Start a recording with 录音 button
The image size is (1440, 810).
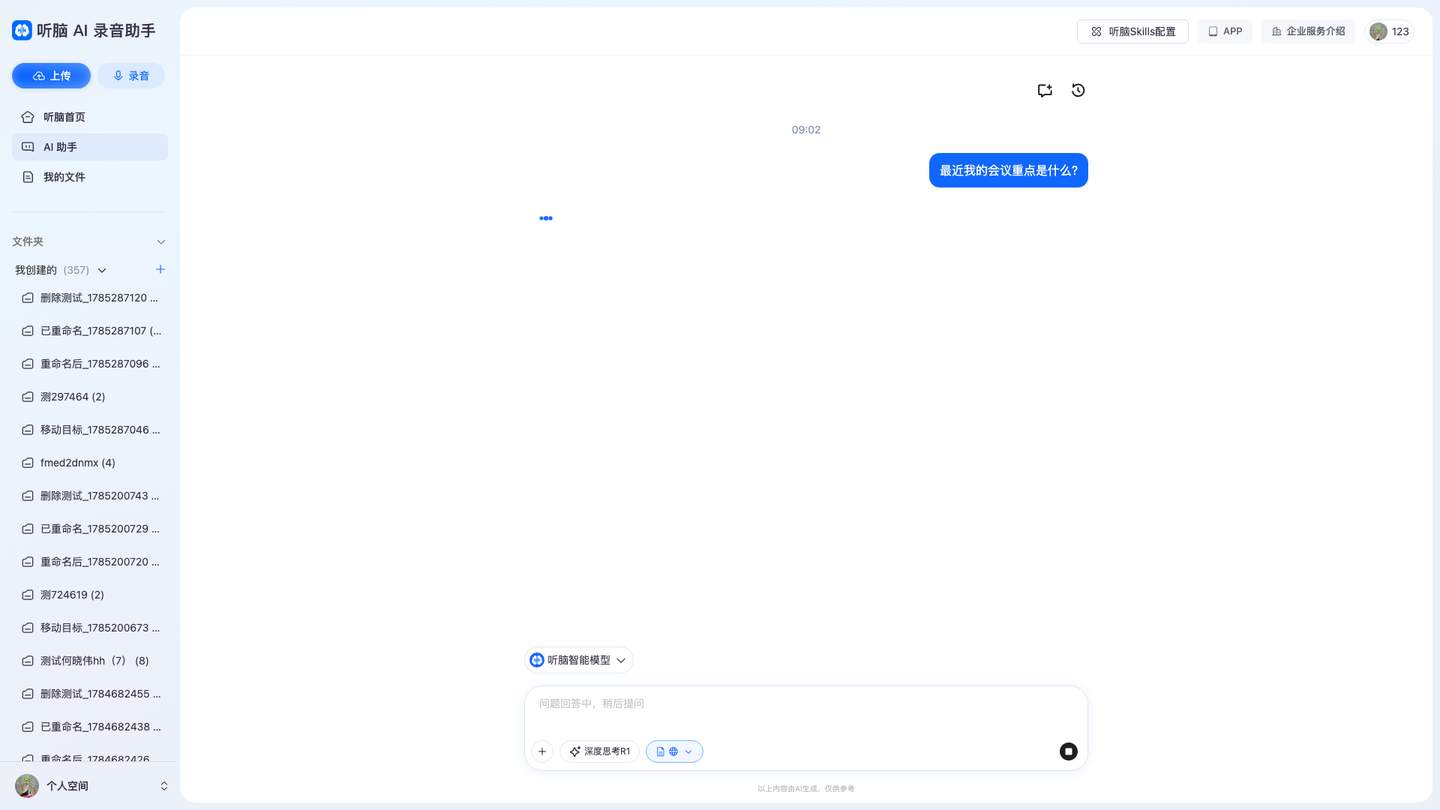pos(131,76)
